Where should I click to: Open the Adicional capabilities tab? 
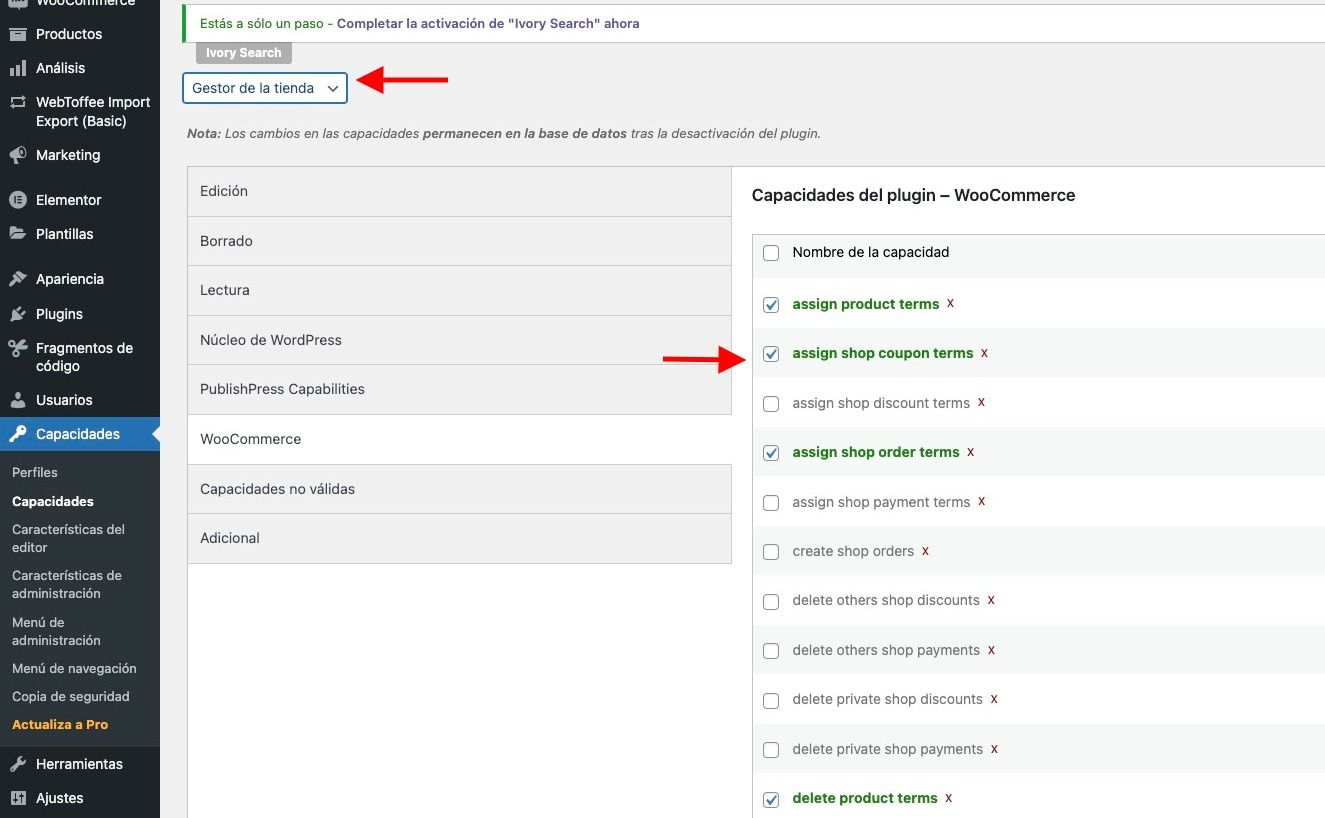click(460, 538)
